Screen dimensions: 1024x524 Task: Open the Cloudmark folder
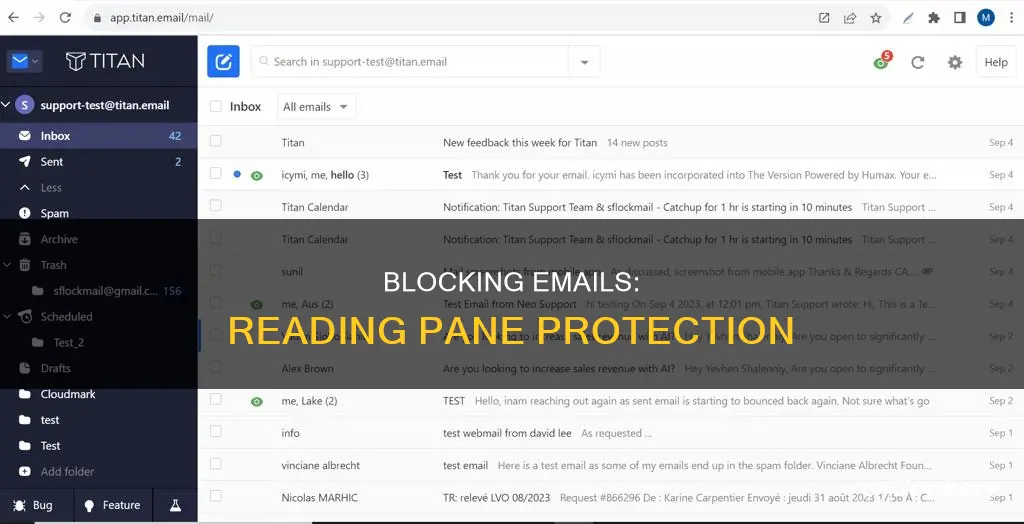[99, 394]
